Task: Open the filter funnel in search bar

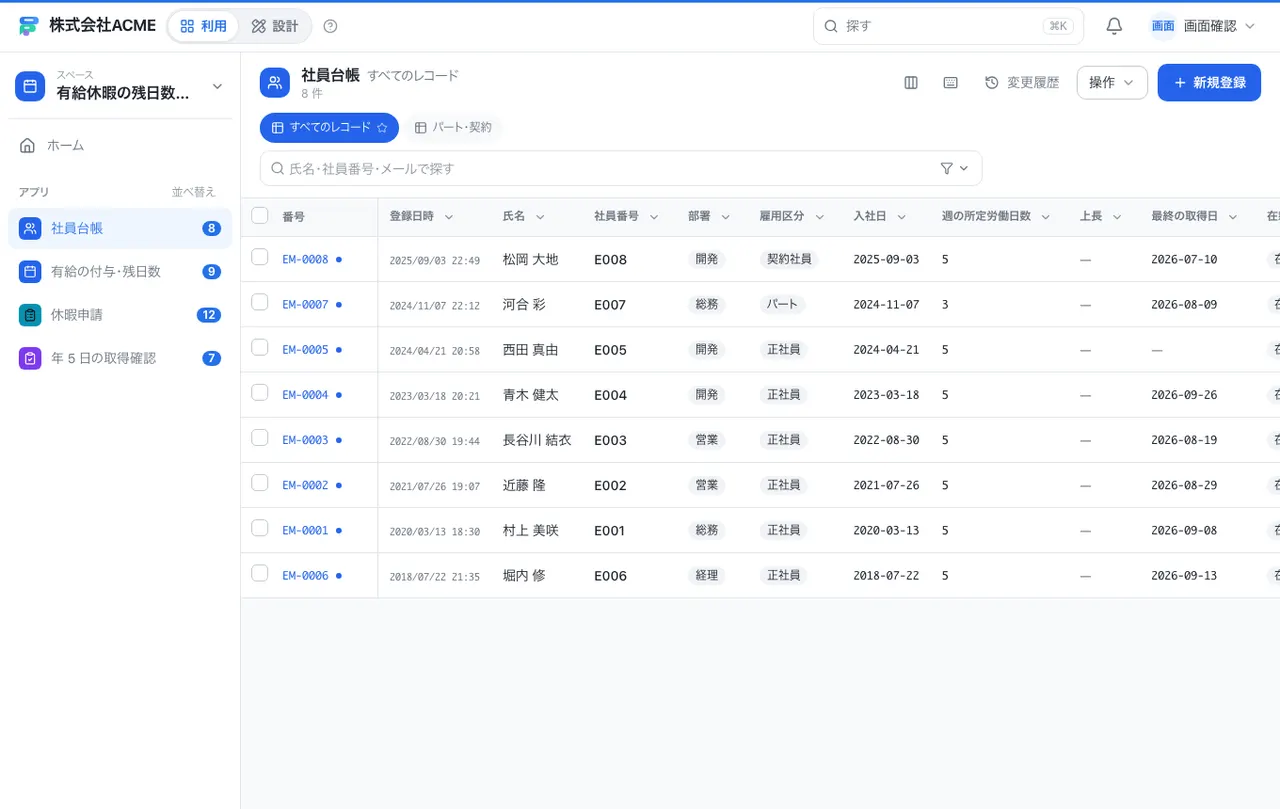Action: point(955,168)
